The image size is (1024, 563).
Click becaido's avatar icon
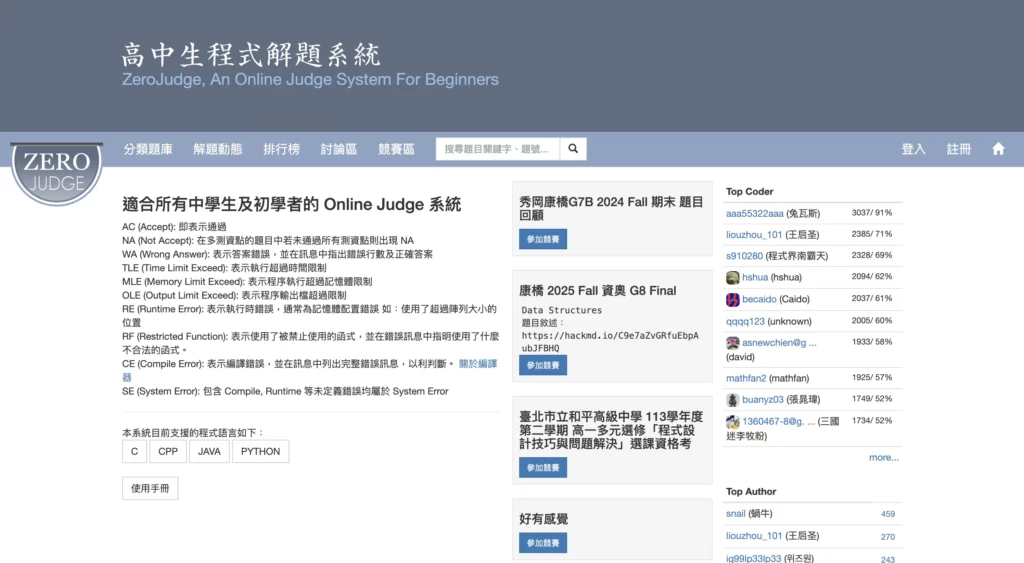tap(733, 299)
